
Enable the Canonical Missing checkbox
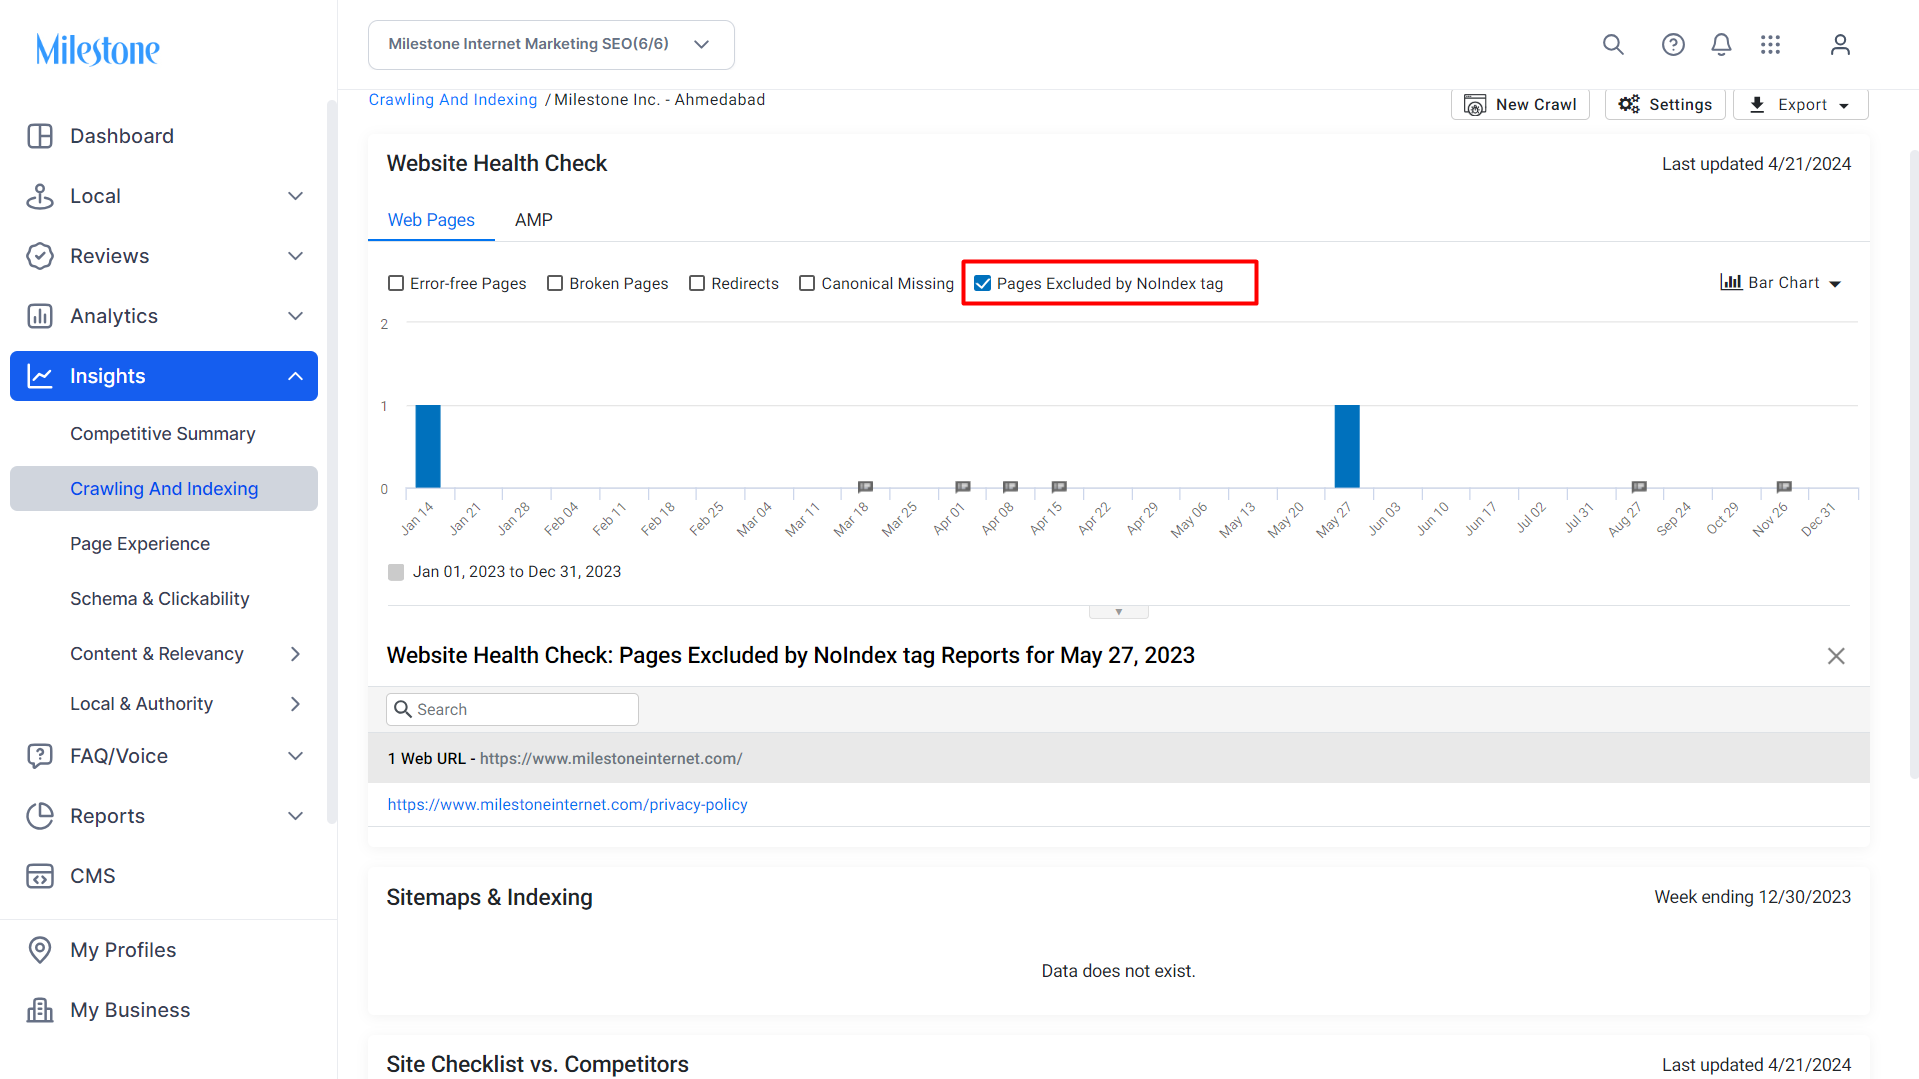(807, 284)
